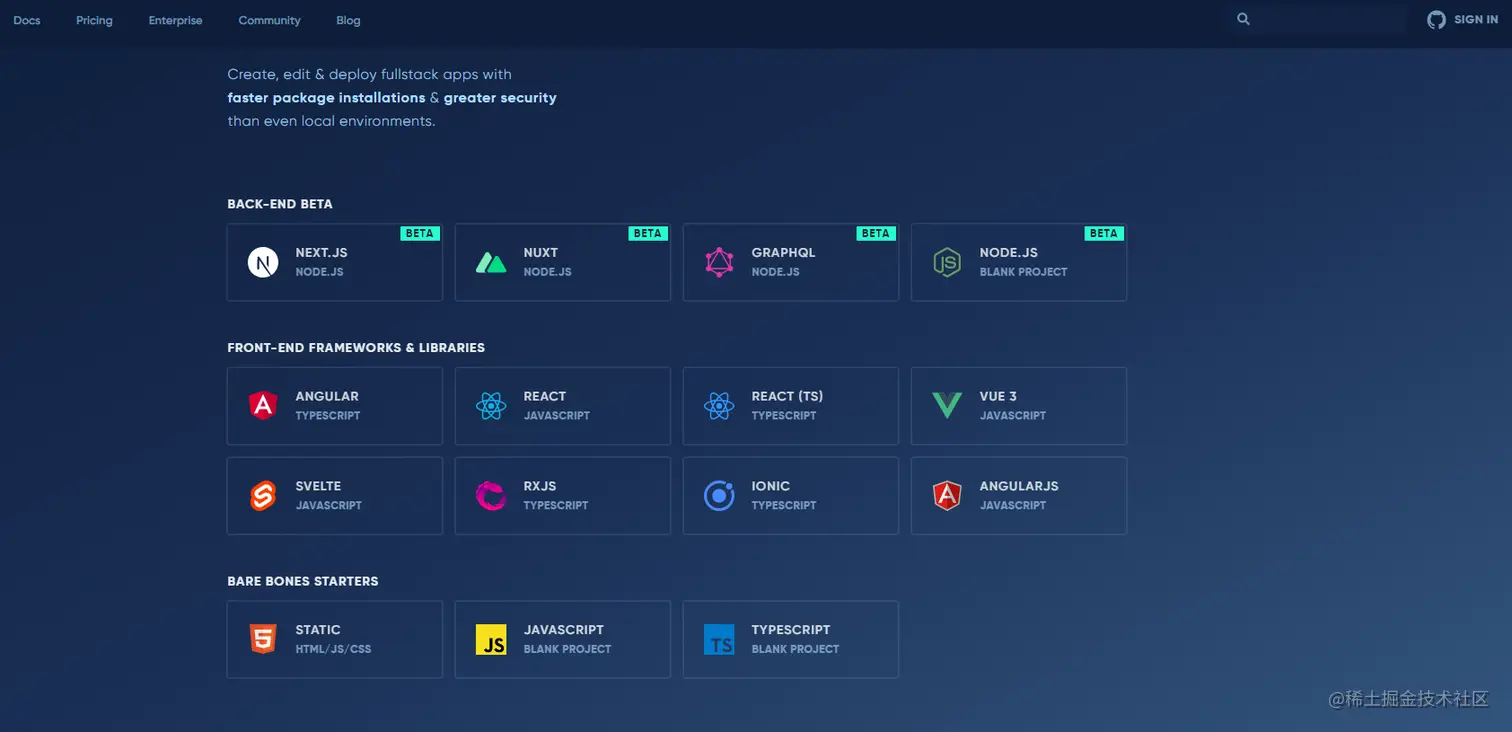
Task: Start a NEXT.JS project title
Action: click(x=321, y=253)
